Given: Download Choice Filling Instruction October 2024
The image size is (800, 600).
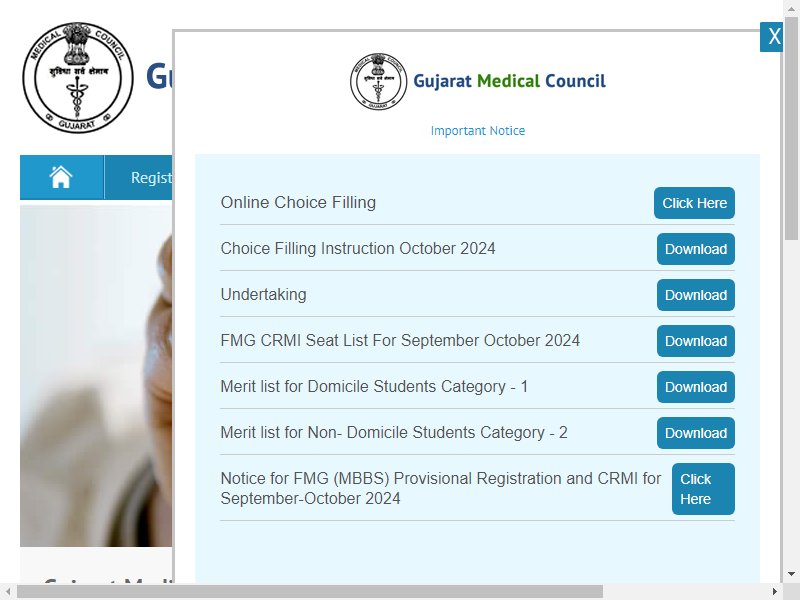Looking at the screenshot, I should (x=696, y=249).
